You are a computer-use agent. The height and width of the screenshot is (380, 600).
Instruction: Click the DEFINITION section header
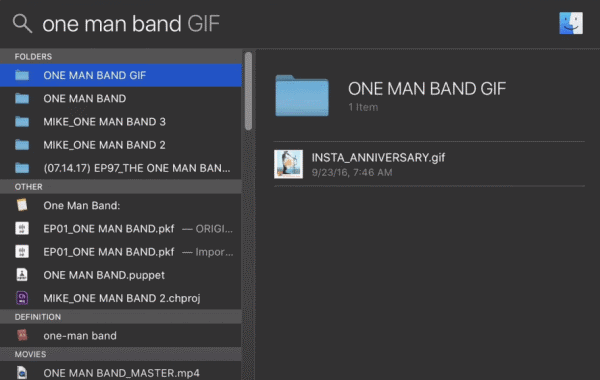[121, 316]
